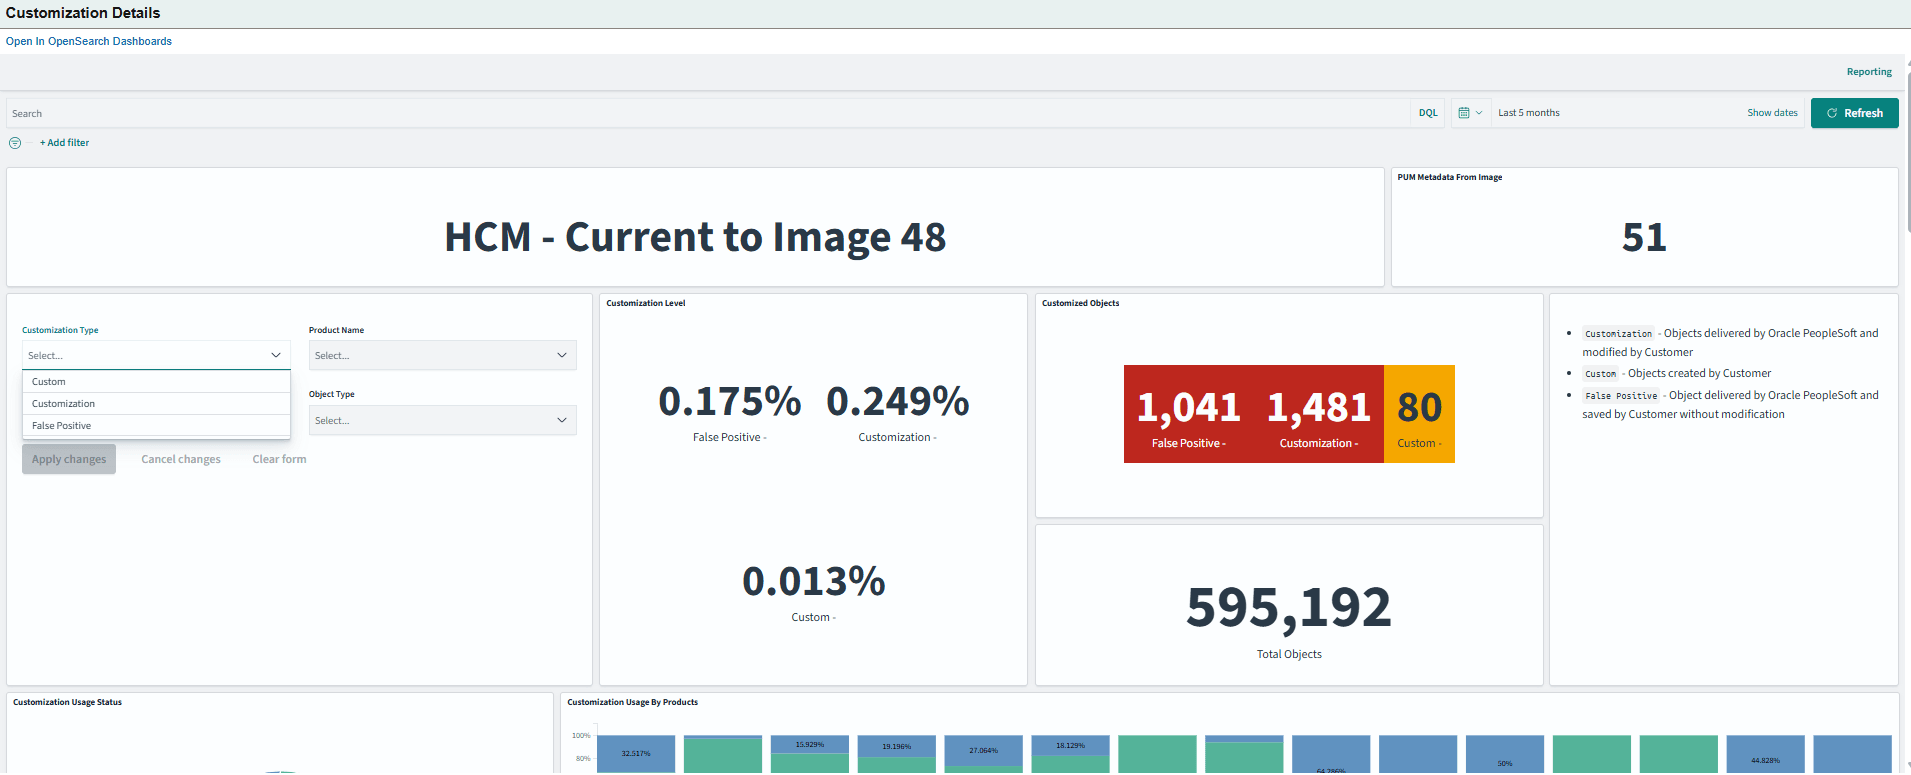Open In OpenSearch Dashboards link
The width and height of the screenshot is (1911, 775).
coord(89,41)
